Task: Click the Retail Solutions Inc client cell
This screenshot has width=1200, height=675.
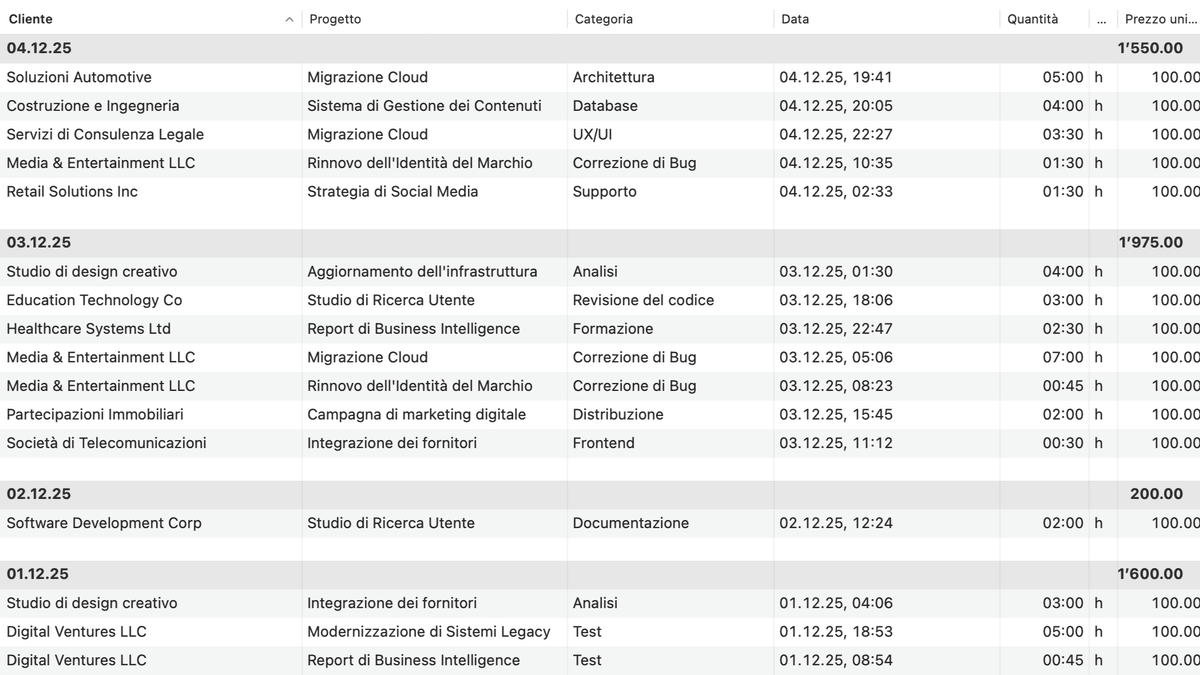Action: (73, 191)
